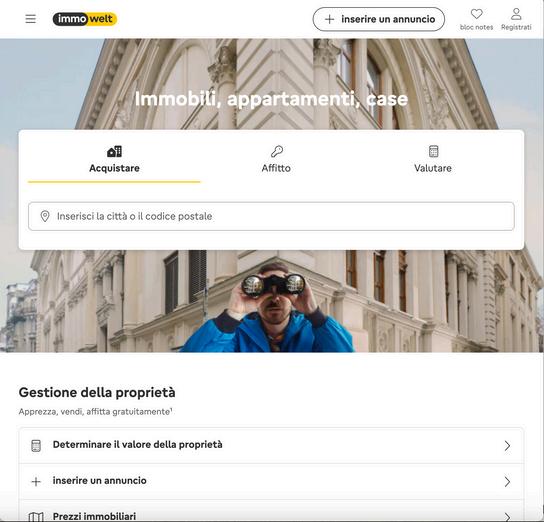The image size is (544, 522).
Task: Click calculator icon beside Determinare il valore
Action: point(36,446)
